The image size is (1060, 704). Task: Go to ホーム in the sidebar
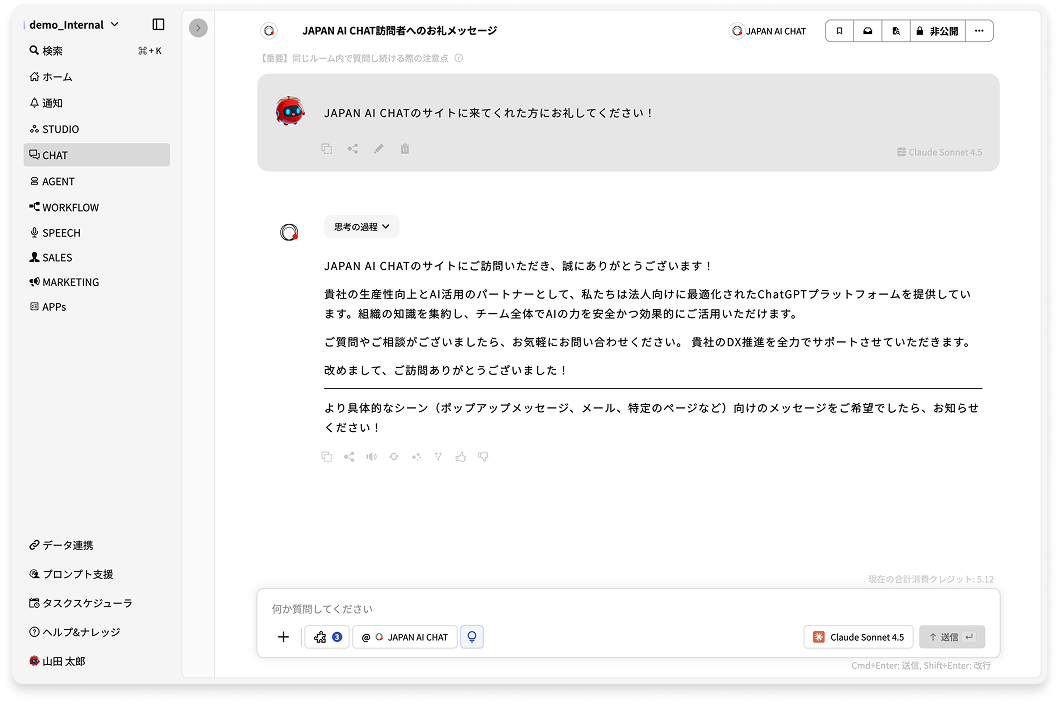pos(96,77)
